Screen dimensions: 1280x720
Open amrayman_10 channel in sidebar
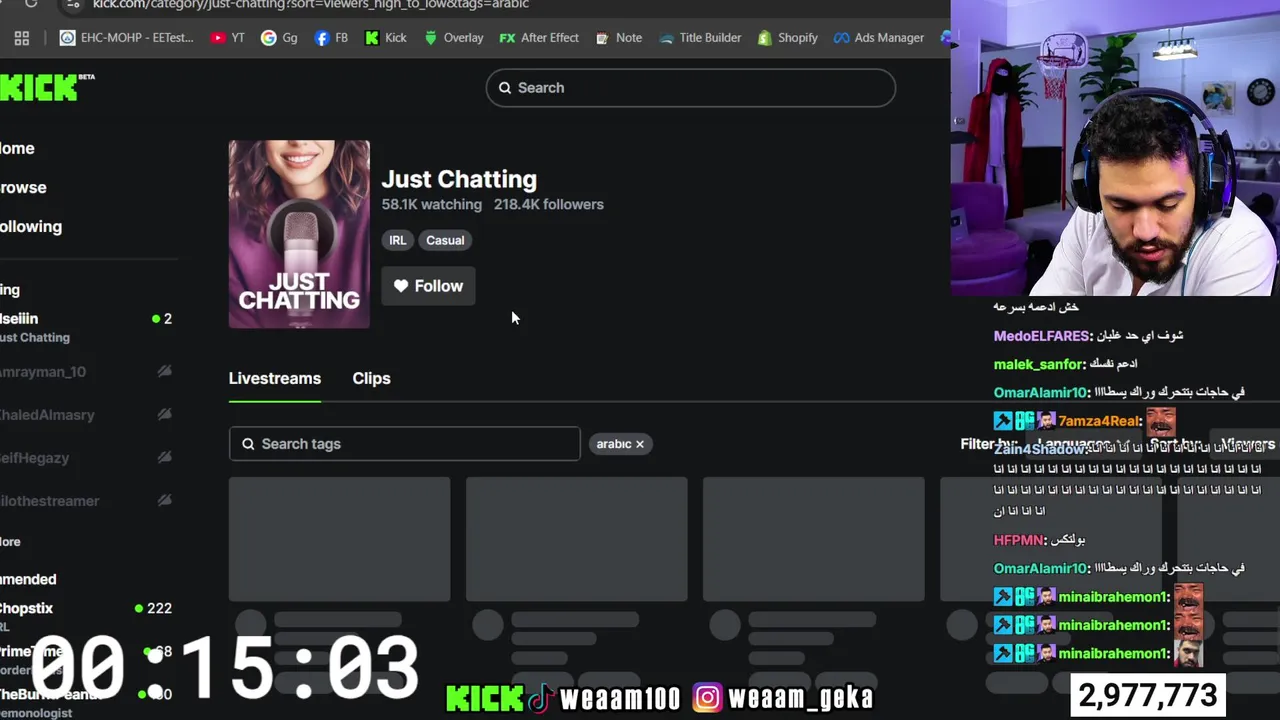pos(87,372)
